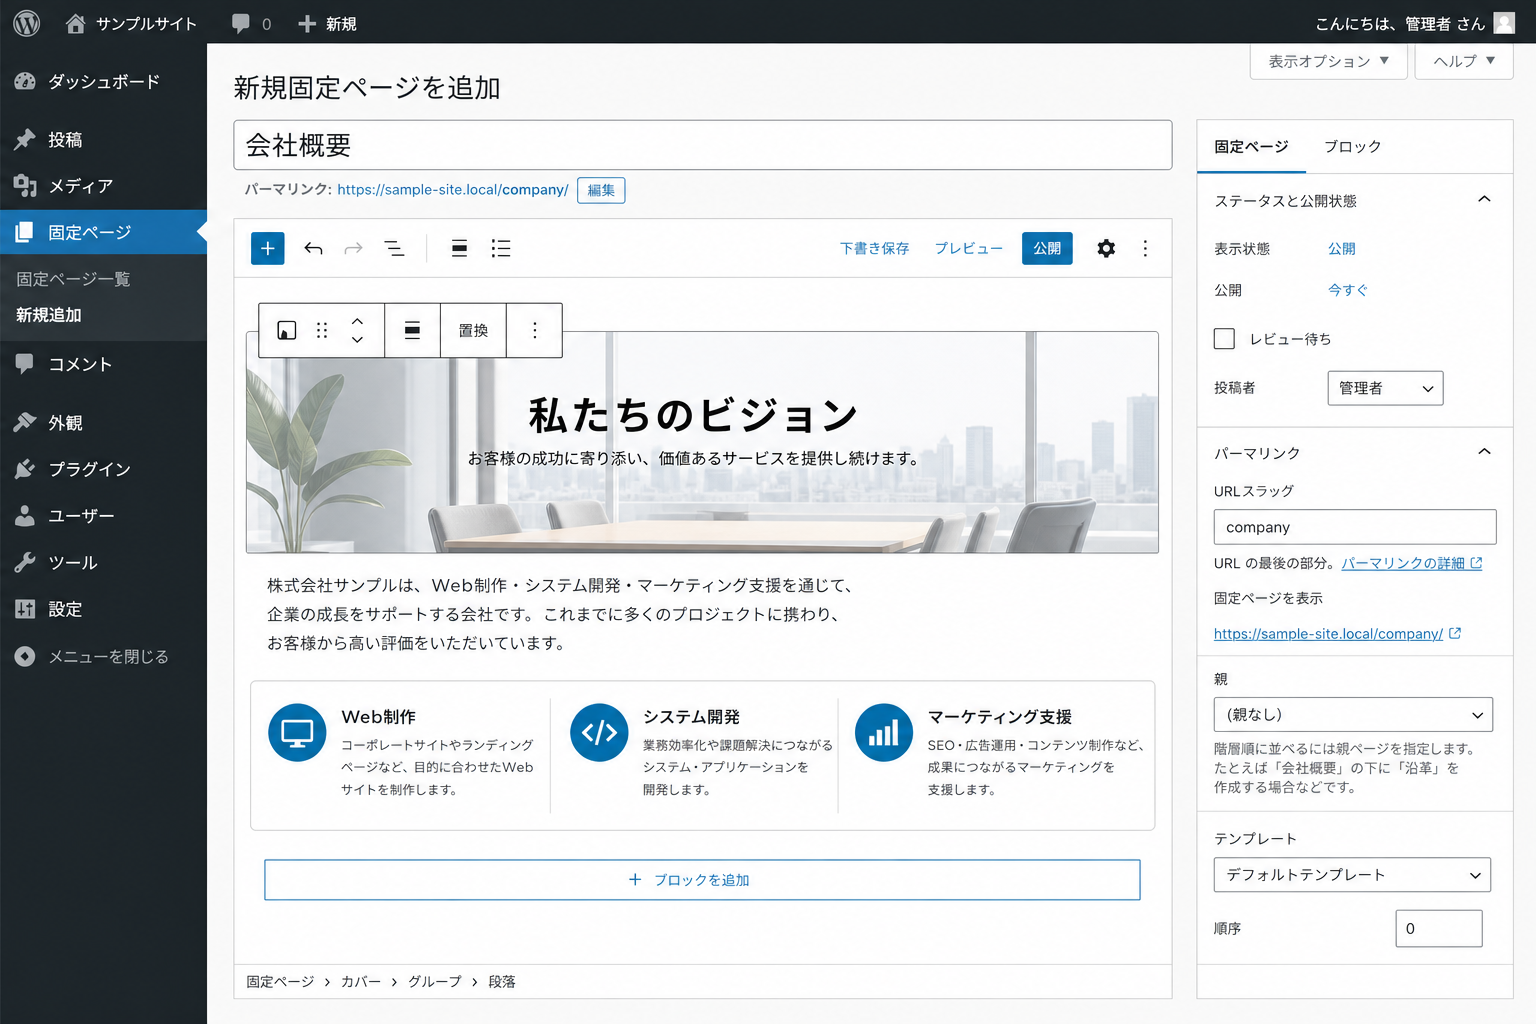Image resolution: width=1536 pixels, height=1024 pixels.
Task: Collapse the ステータスと公開状態 panel
Action: pos(1484,200)
